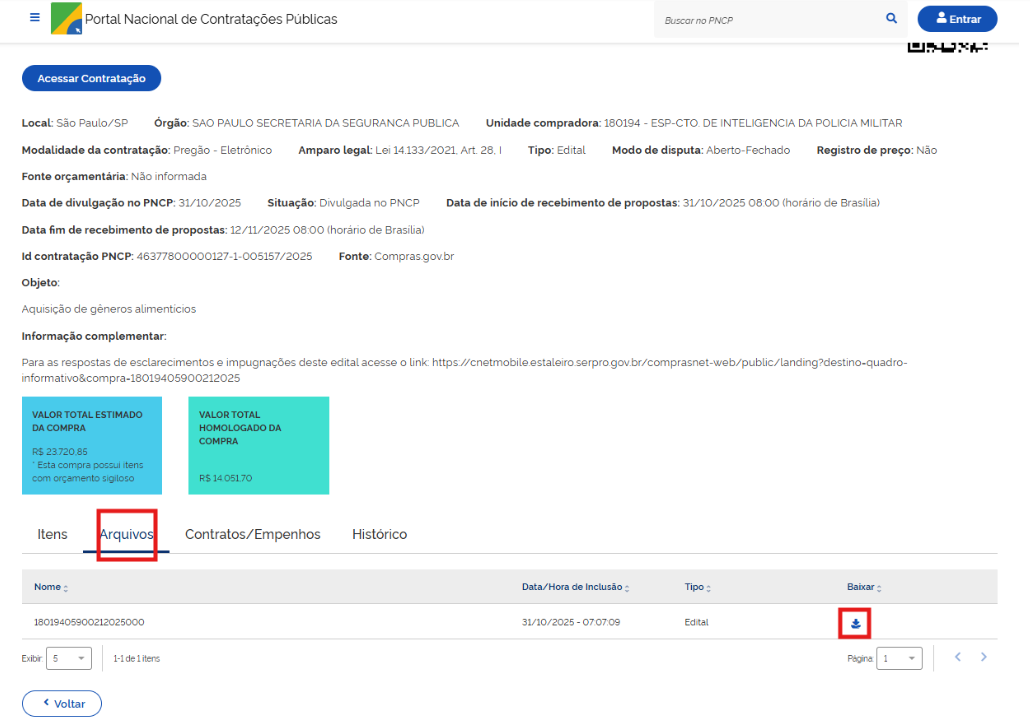
Task: Click the Acessar Contratação button
Action: 91,78
